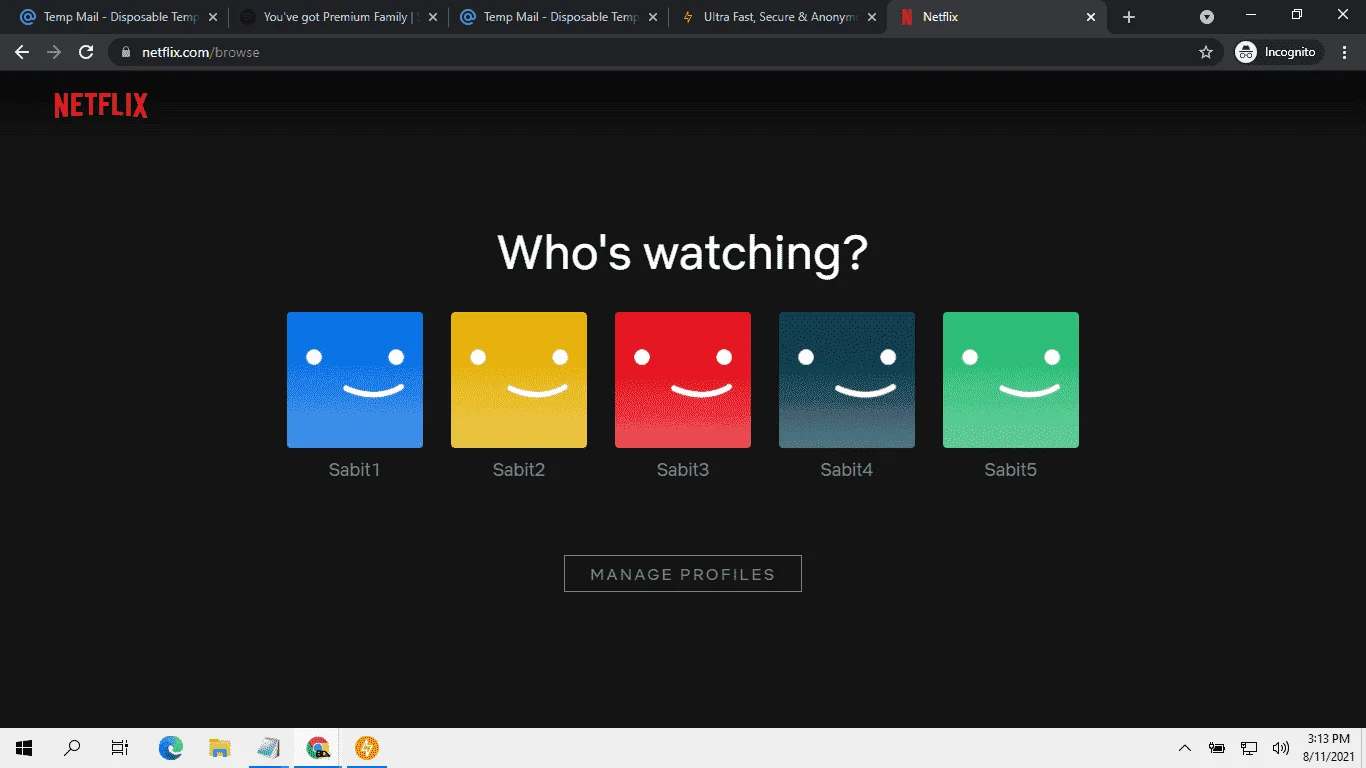Open the Incognito profile indicator
The width and height of the screenshot is (1366, 768).
(1280, 52)
